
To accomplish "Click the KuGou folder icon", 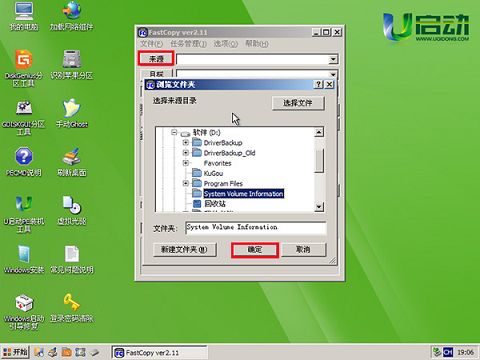I will (x=197, y=173).
